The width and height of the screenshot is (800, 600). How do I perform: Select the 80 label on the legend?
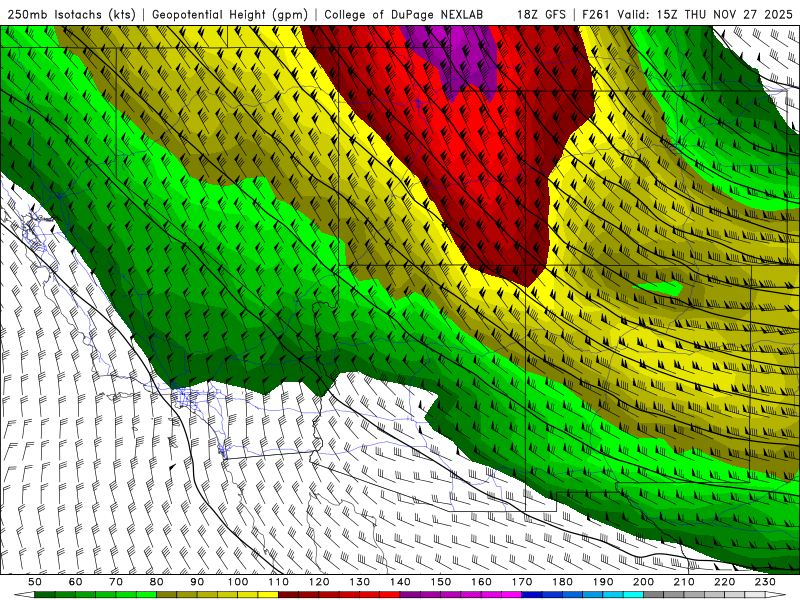157,582
